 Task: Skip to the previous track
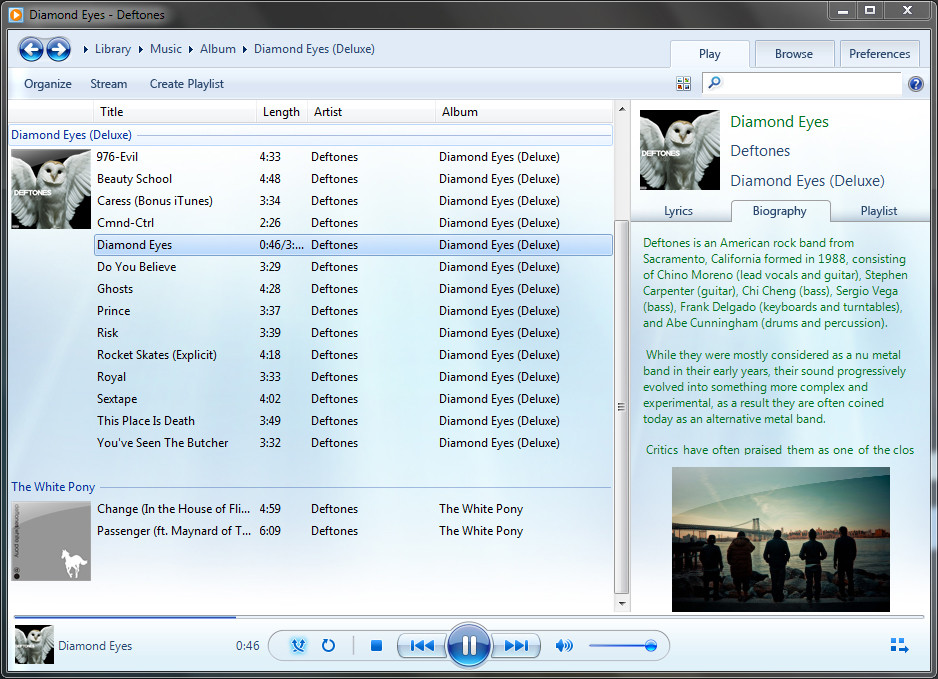click(x=422, y=645)
